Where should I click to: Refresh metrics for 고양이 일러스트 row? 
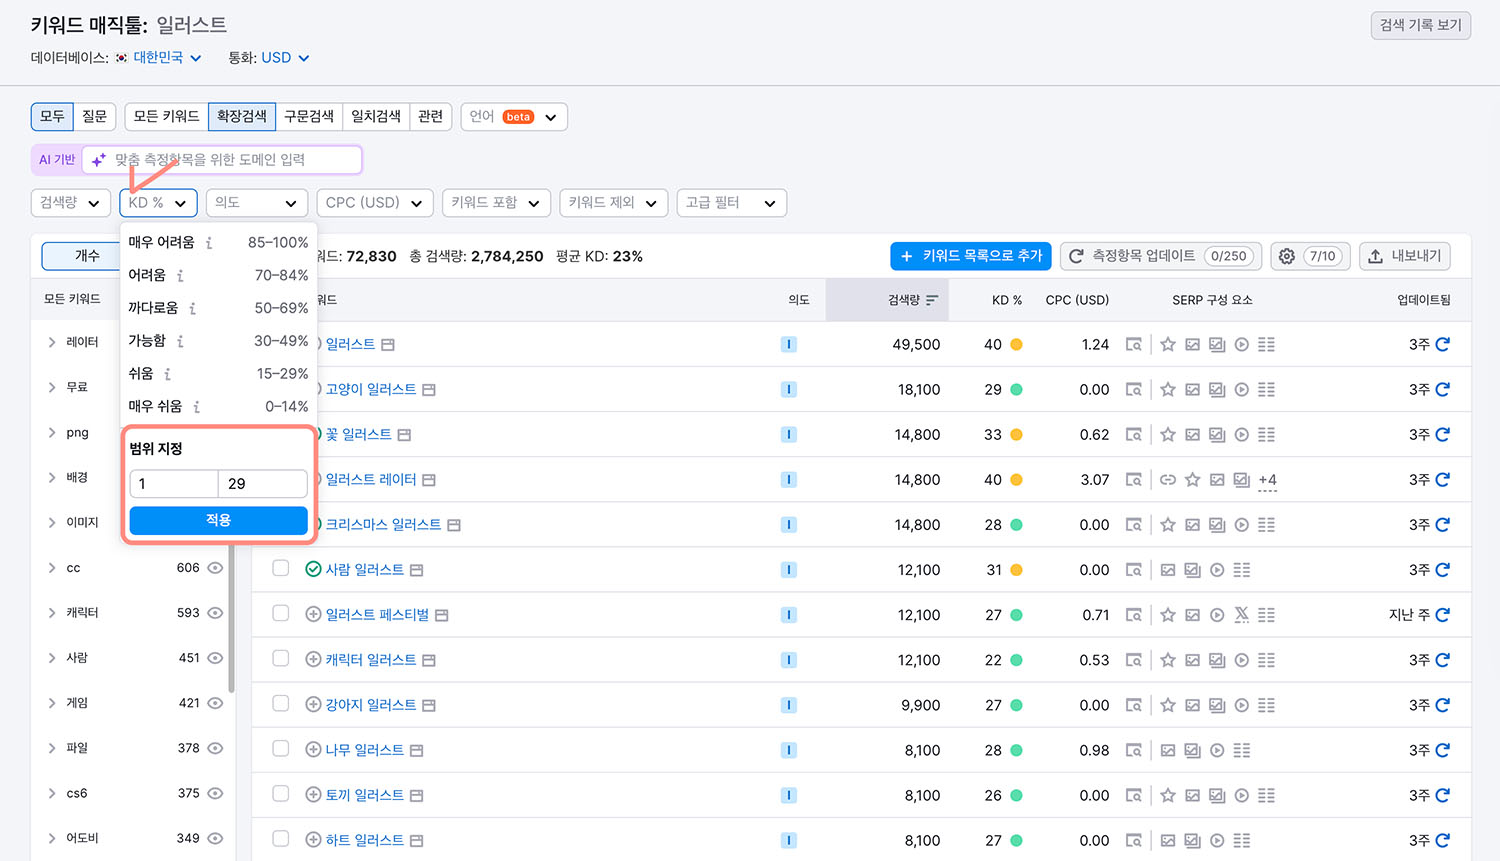coord(1442,389)
